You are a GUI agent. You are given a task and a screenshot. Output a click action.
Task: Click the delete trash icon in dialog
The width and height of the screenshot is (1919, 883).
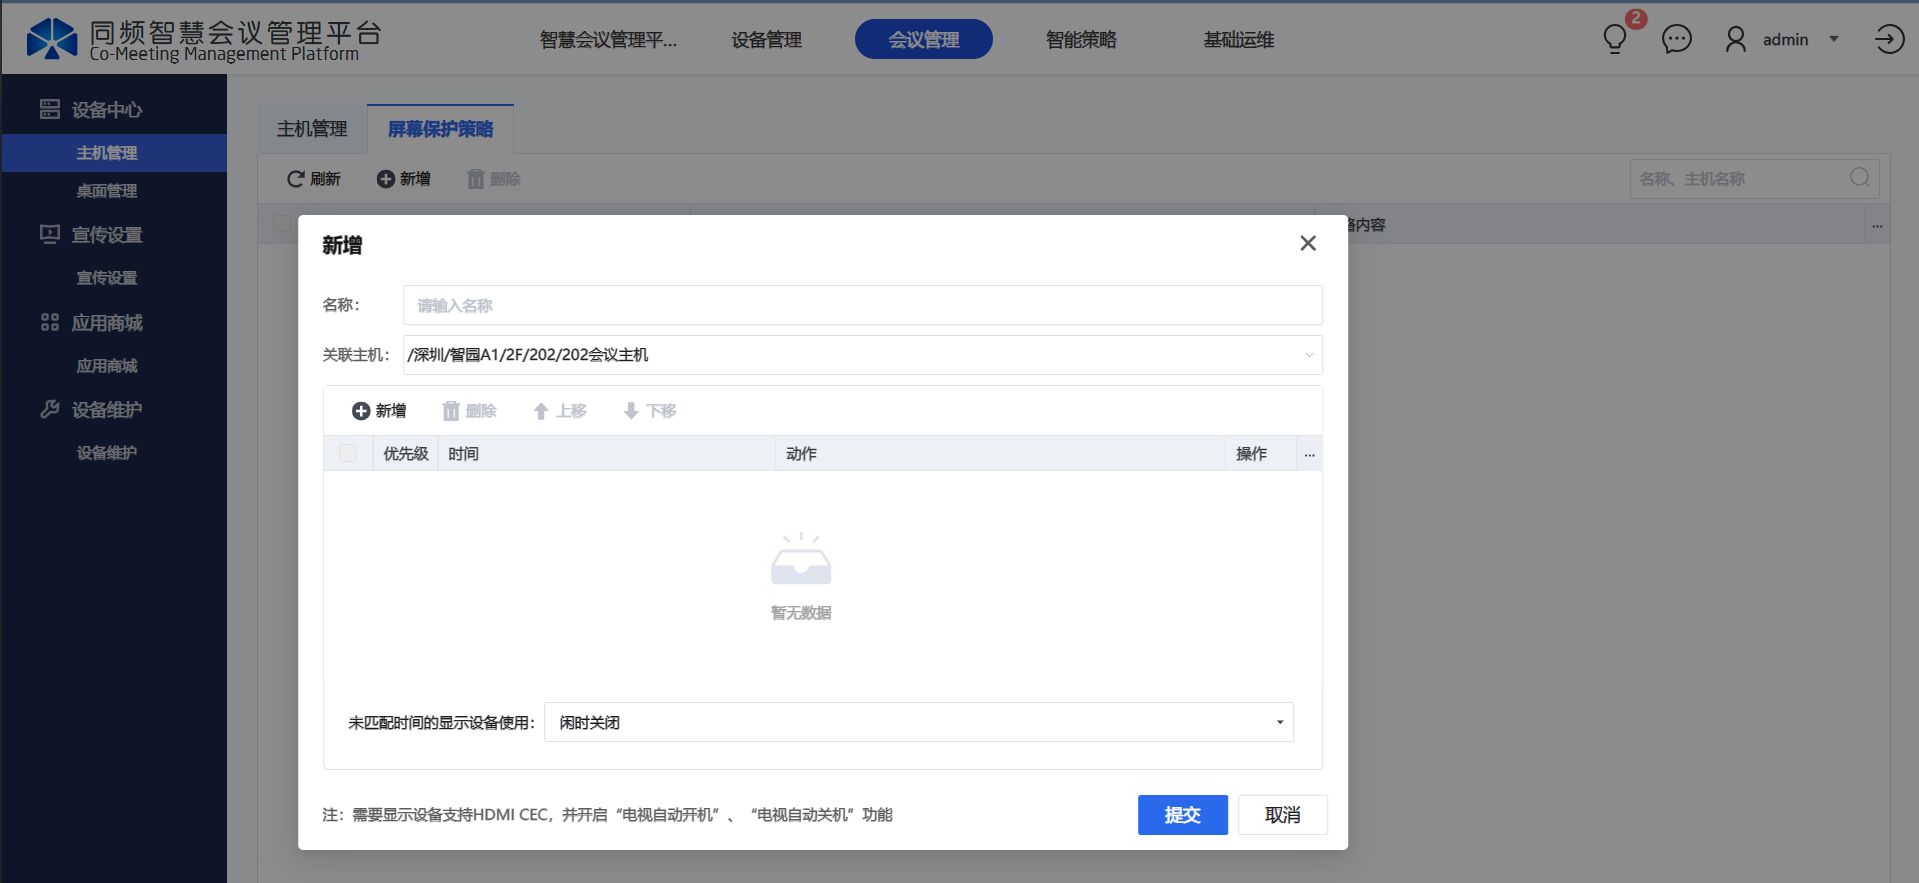451,411
